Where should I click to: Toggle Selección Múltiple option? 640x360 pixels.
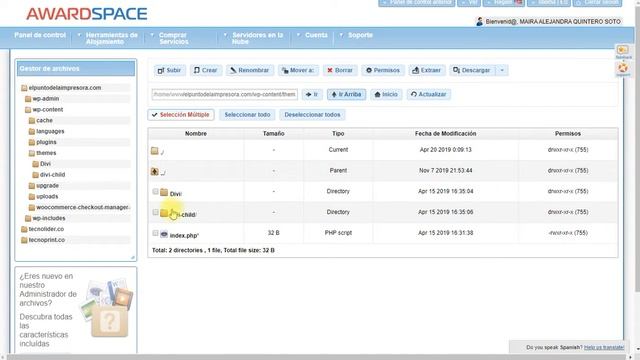coord(181,115)
